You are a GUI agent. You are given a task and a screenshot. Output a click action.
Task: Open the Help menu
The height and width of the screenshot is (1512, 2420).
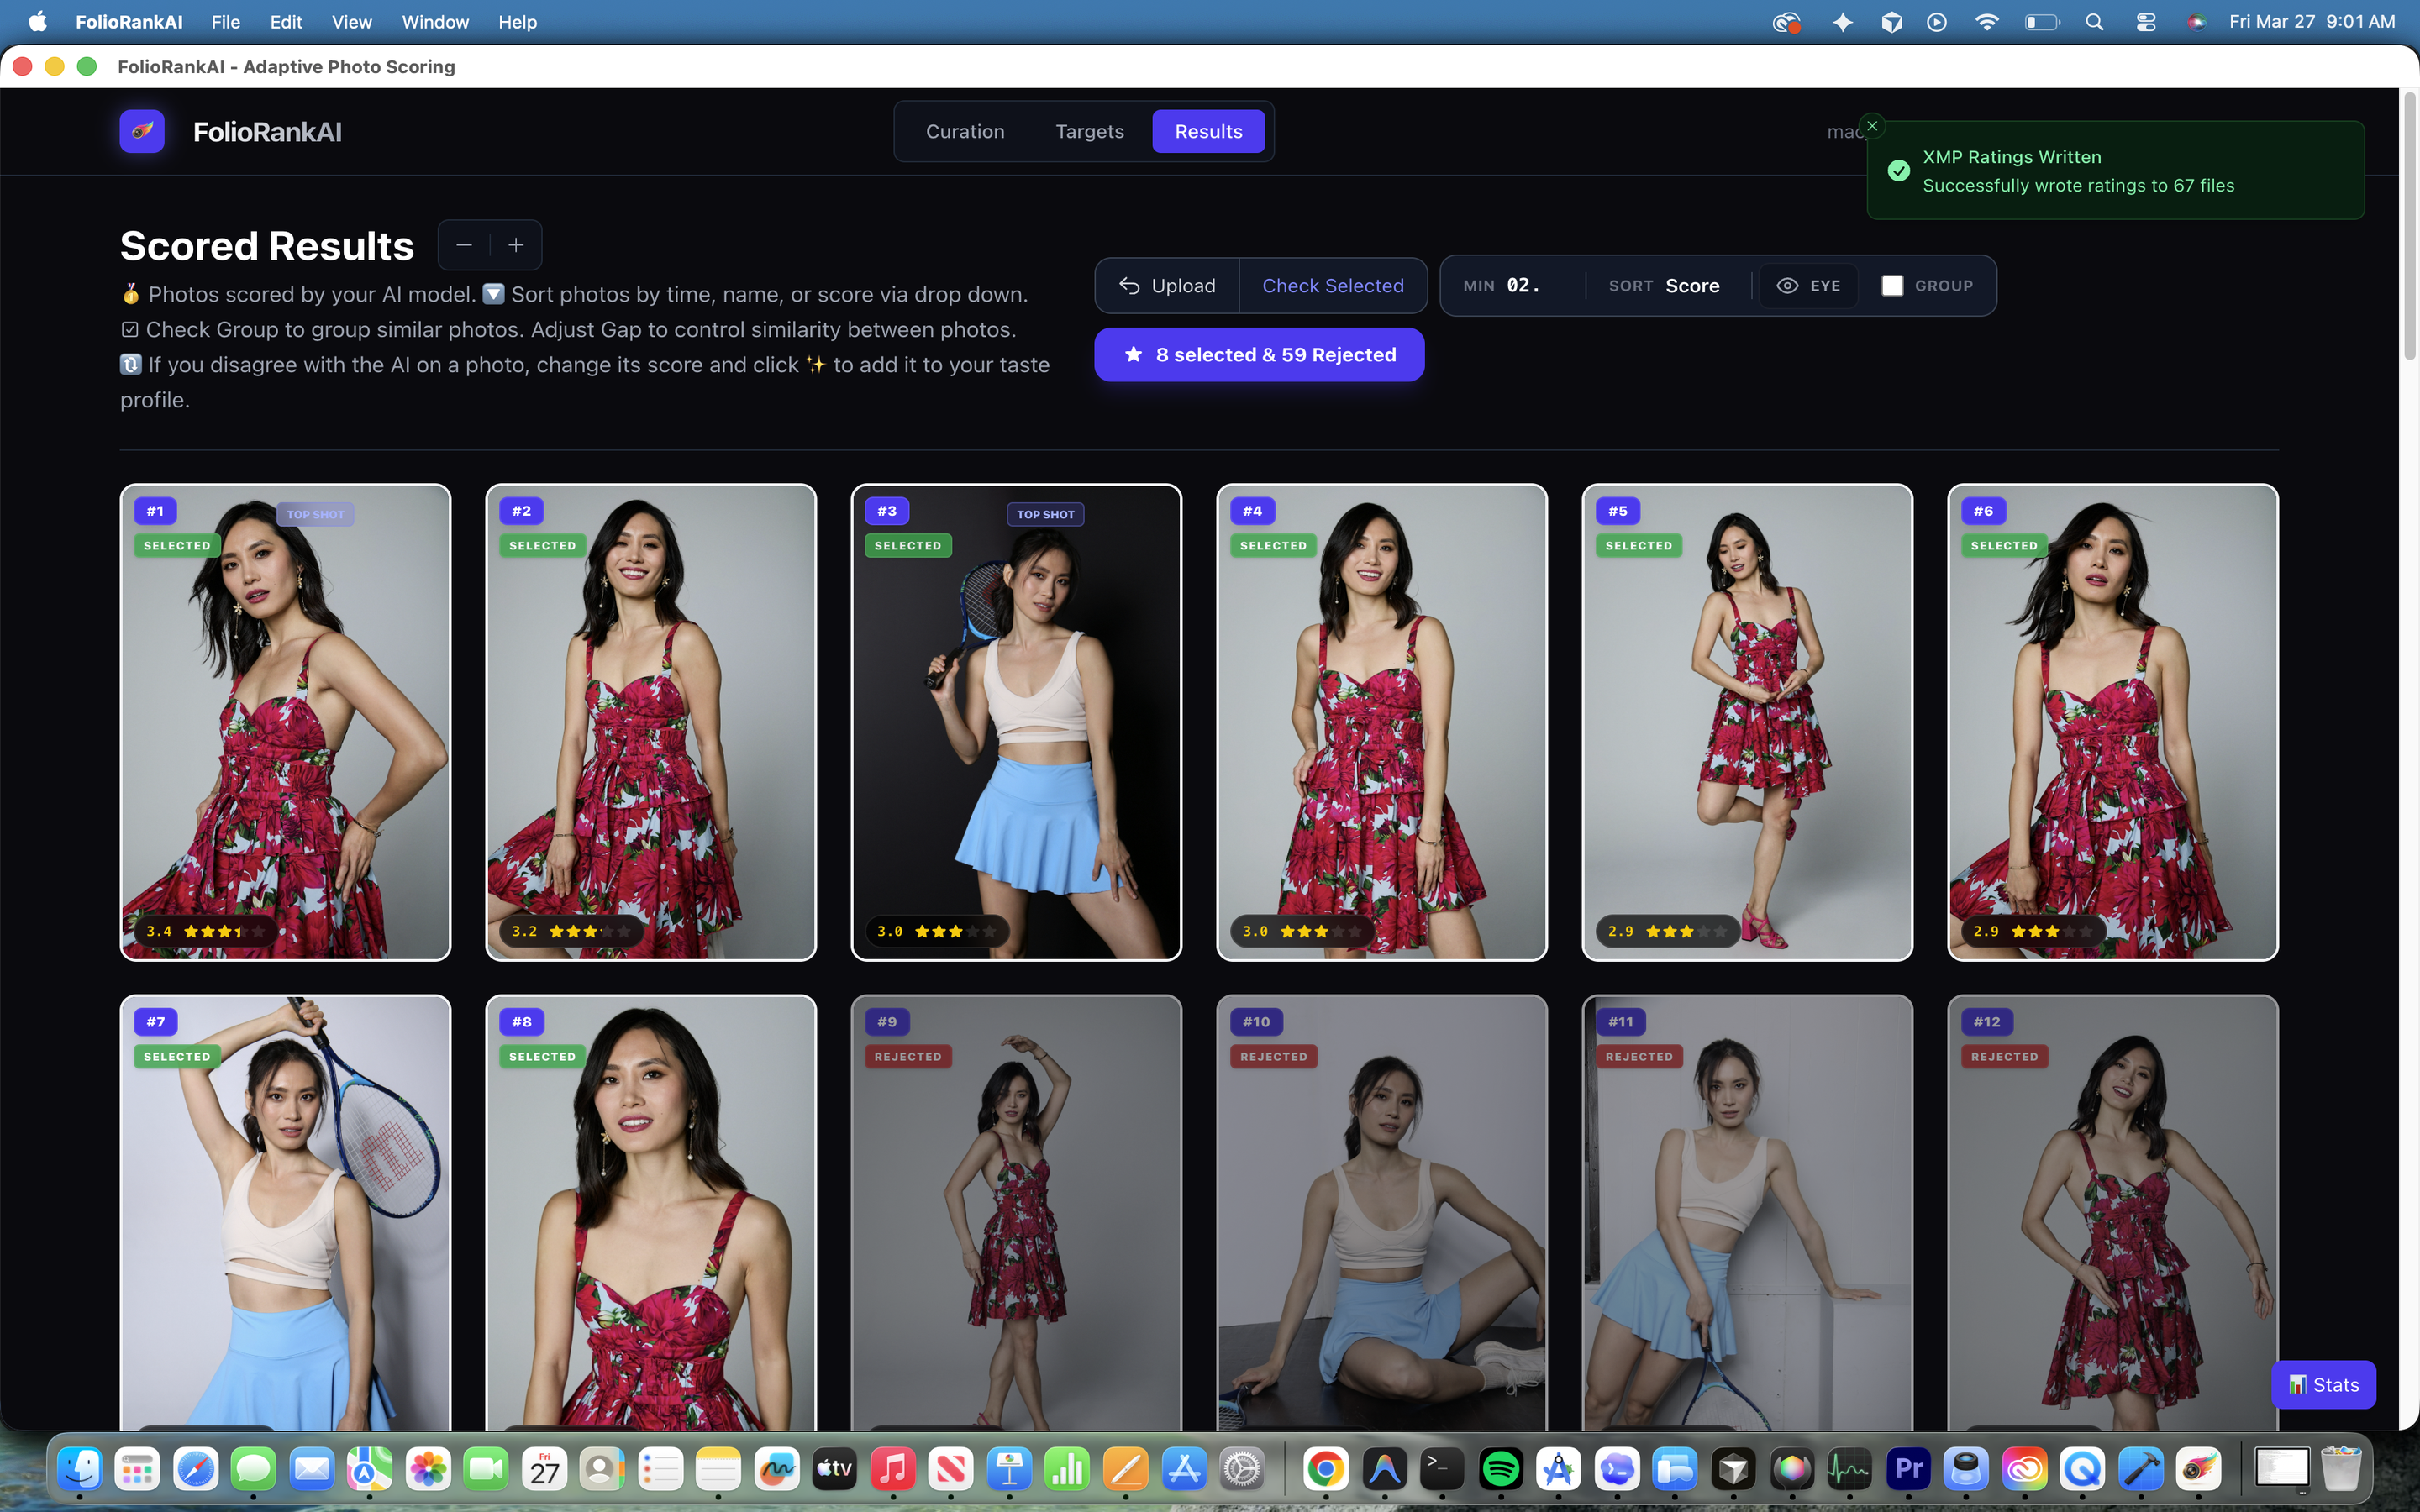click(x=517, y=22)
